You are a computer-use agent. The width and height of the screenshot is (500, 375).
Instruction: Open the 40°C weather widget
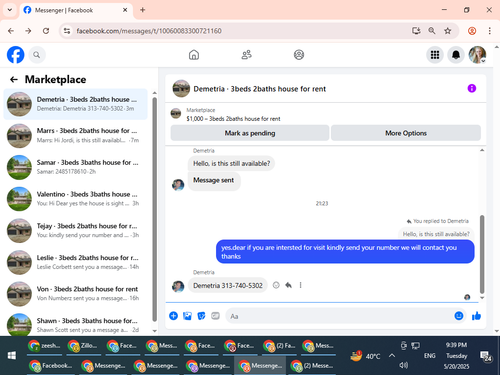[x=365, y=356]
